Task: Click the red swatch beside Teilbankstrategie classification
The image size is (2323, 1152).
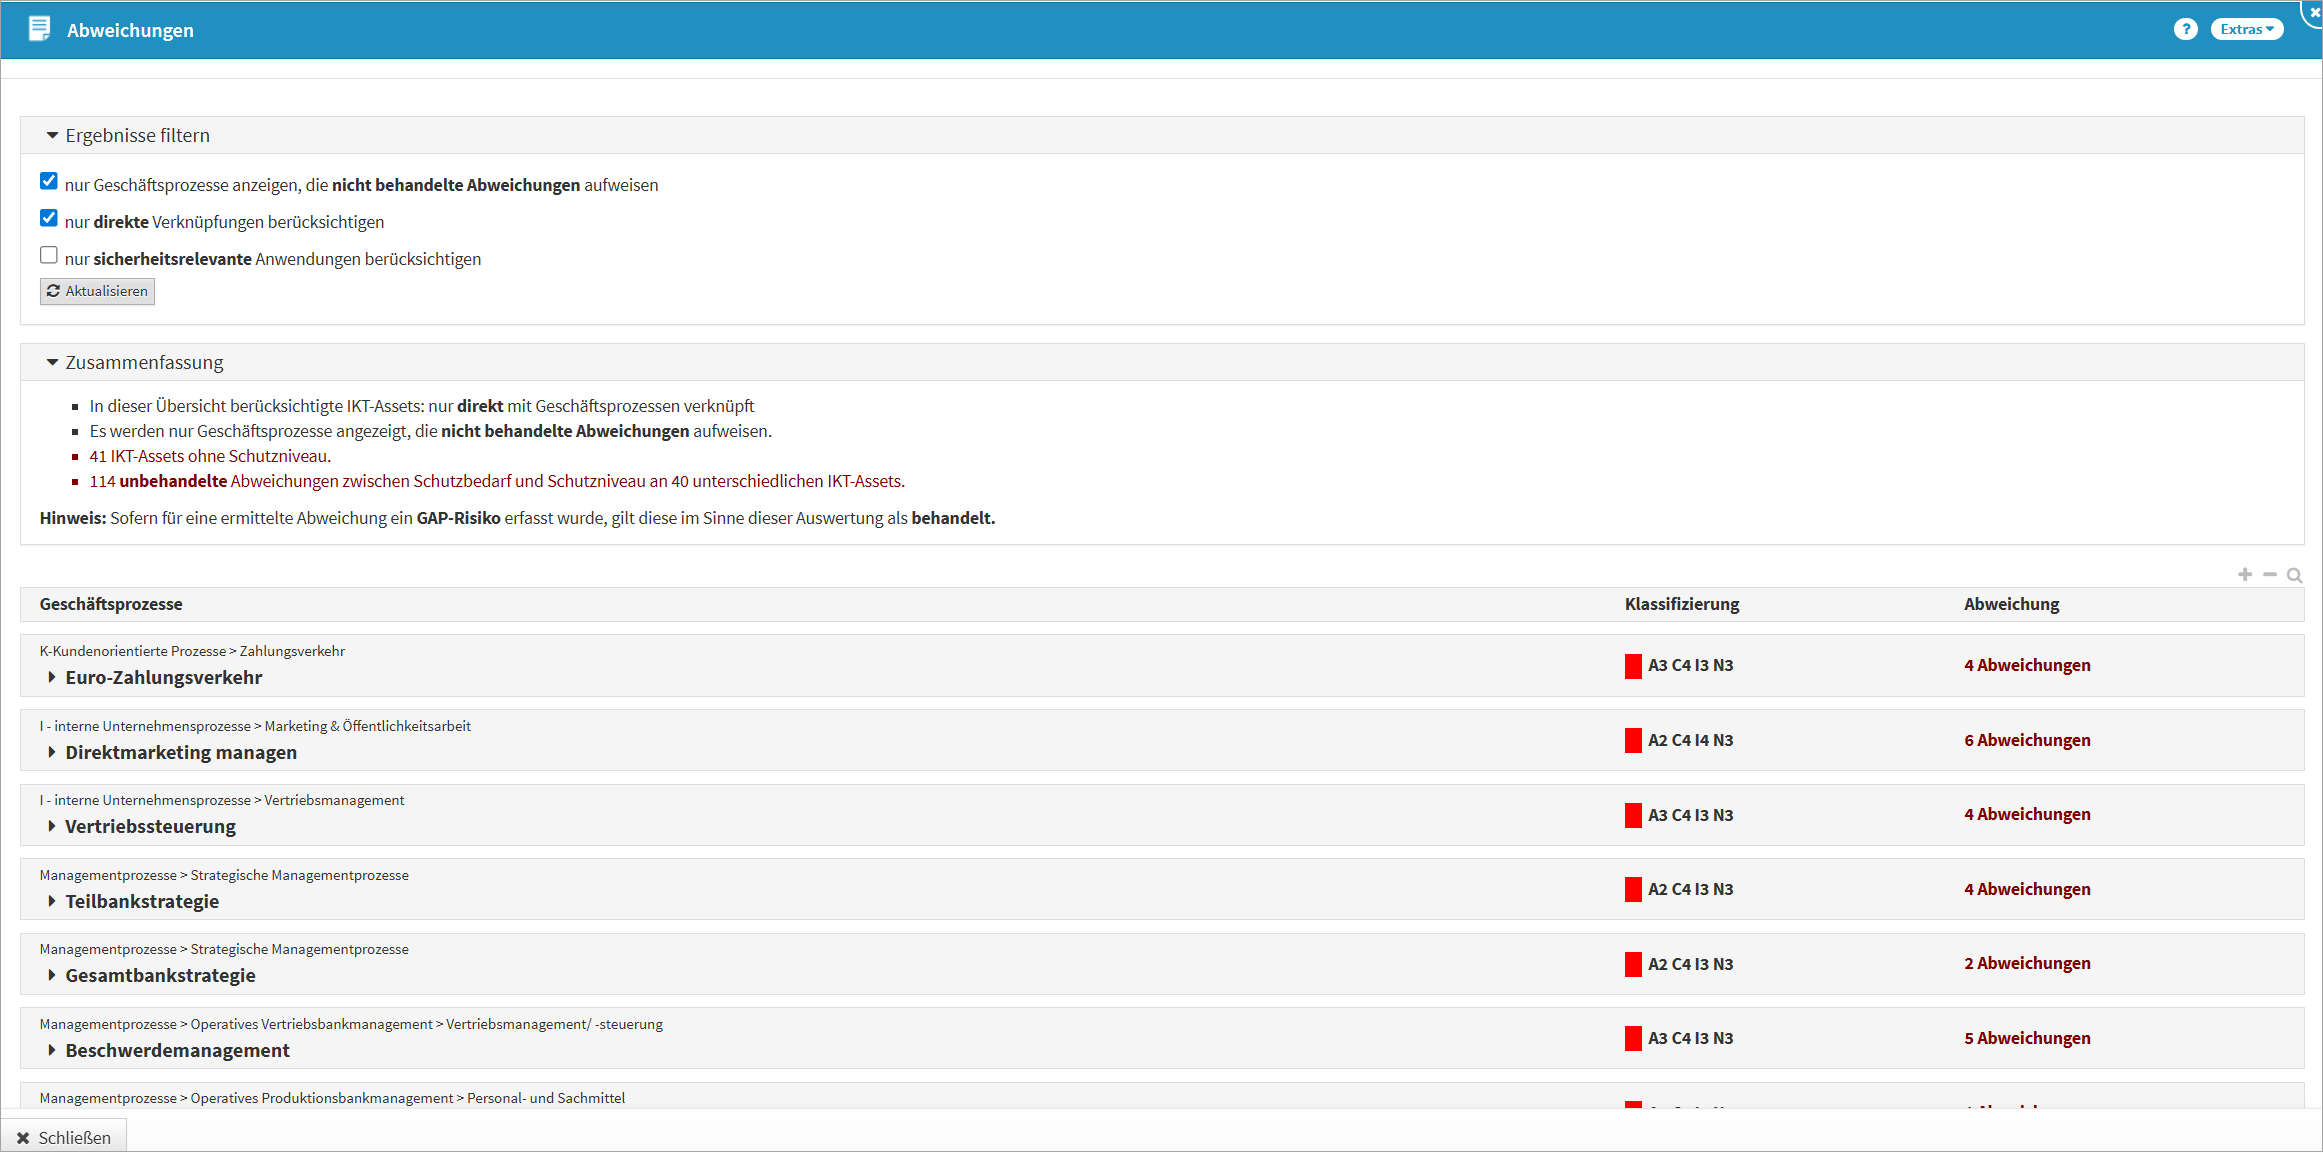Action: [1633, 890]
